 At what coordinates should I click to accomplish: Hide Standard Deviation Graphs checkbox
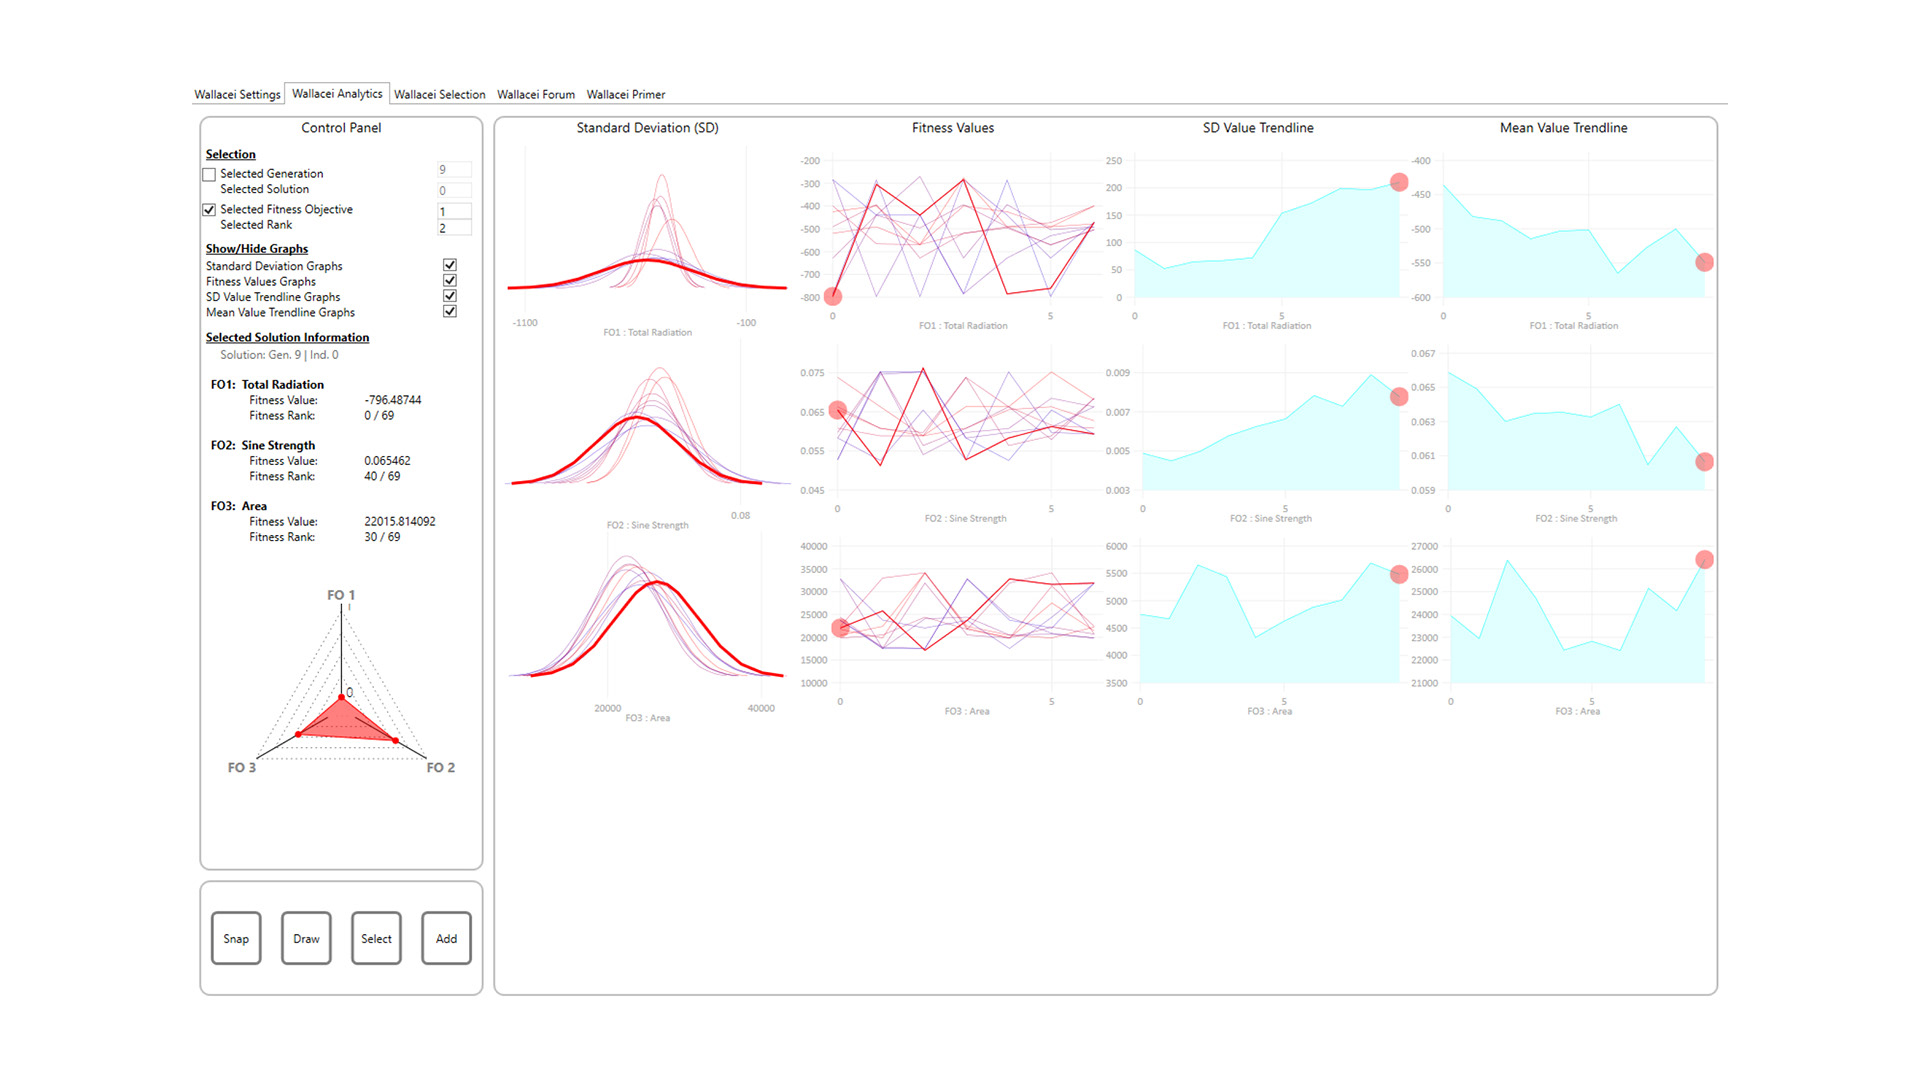click(x=450, y=265)
